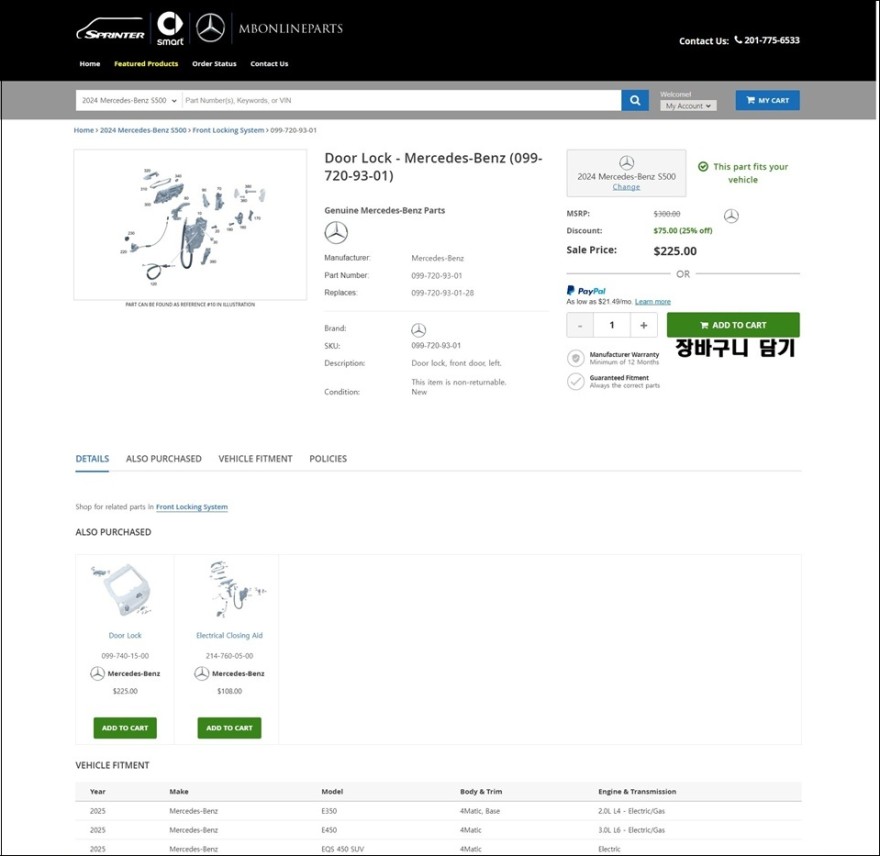The height and width of the screenshot is (856, 880).
Task: Switch to the VEHICLE FITMENT tab
Action: [255, 459]
